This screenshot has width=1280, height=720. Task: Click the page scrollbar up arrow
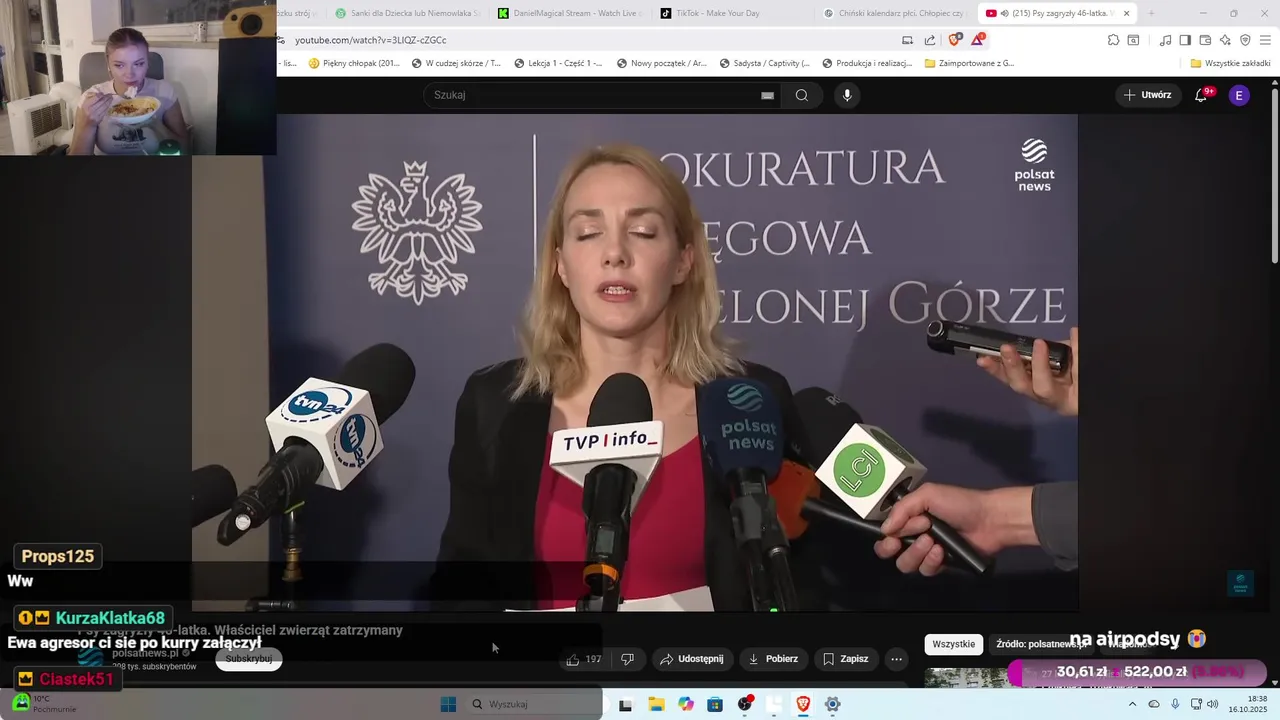[1274, 82]
